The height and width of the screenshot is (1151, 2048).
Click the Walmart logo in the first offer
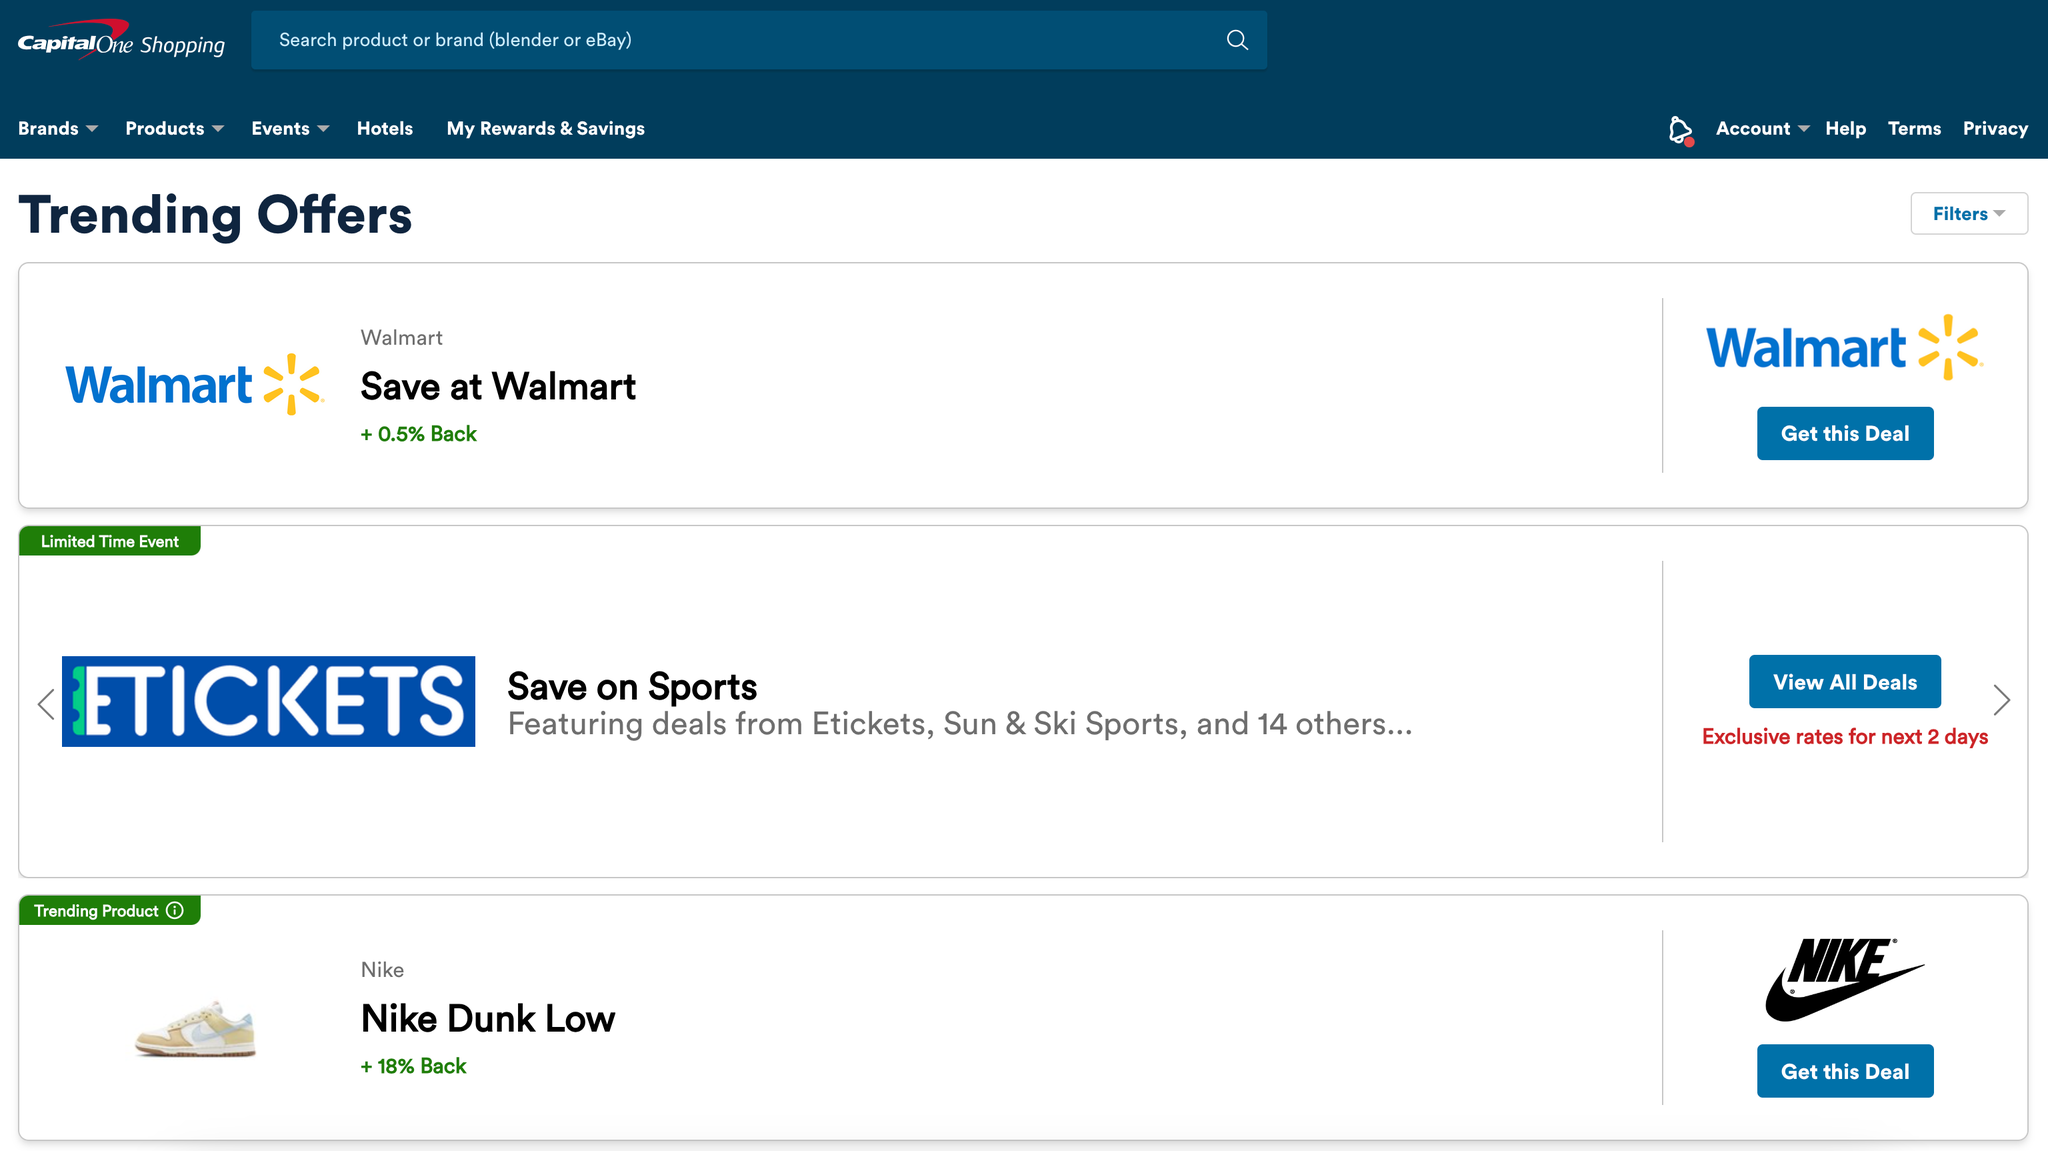(x=193, y=384)
